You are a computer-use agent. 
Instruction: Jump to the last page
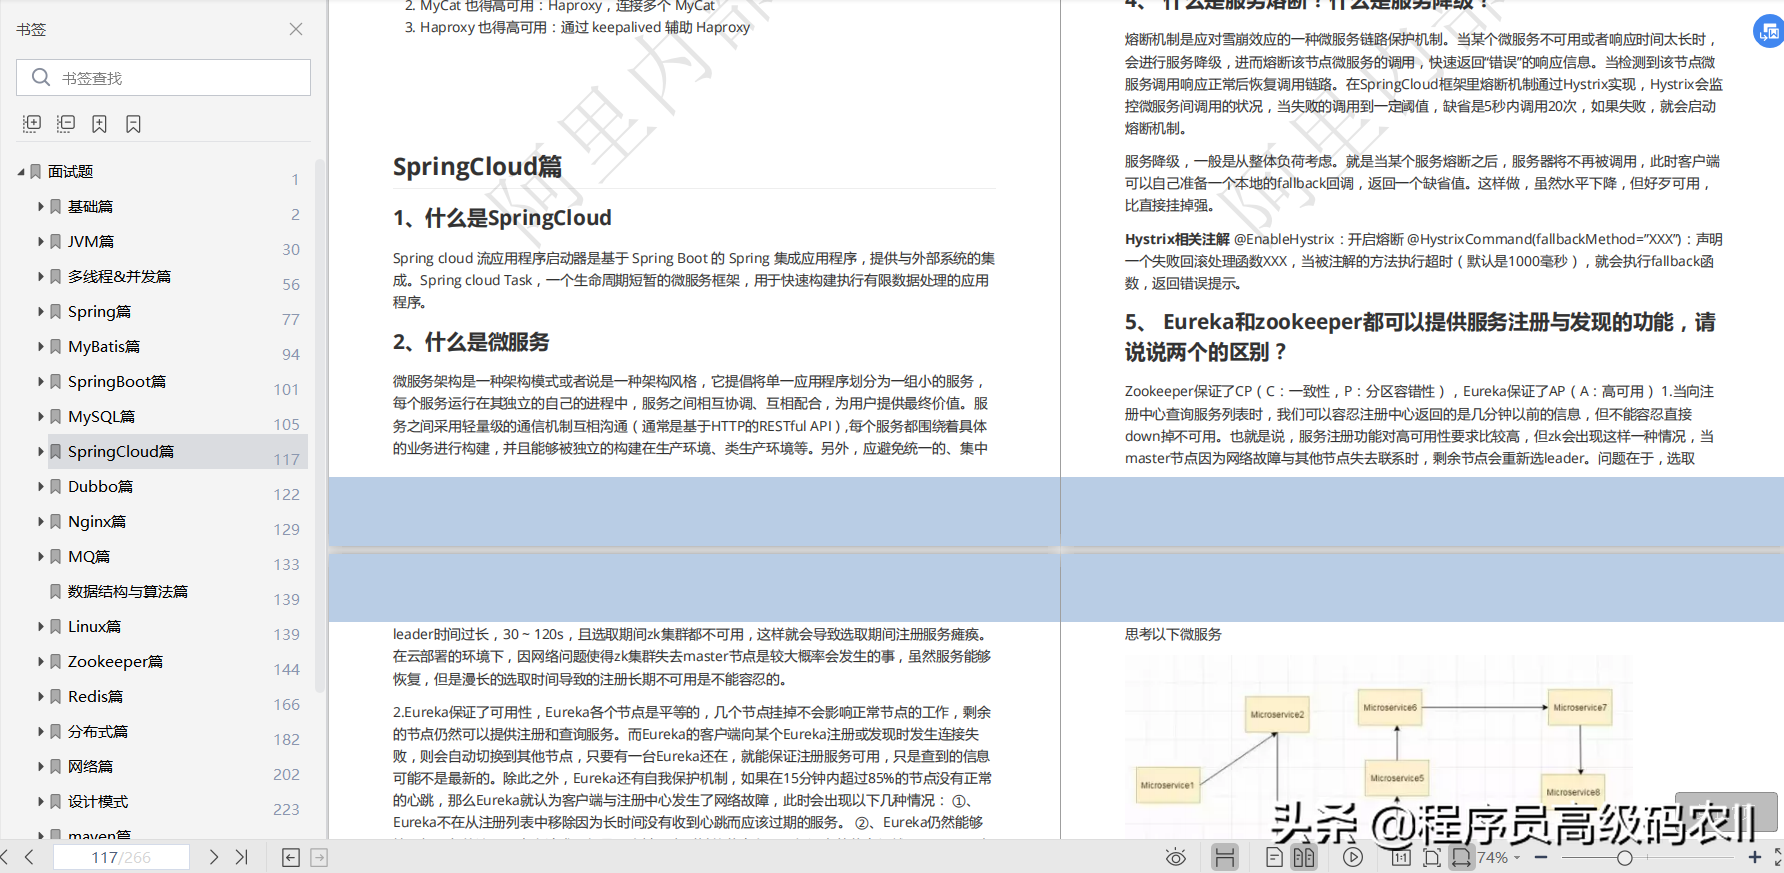241,857
